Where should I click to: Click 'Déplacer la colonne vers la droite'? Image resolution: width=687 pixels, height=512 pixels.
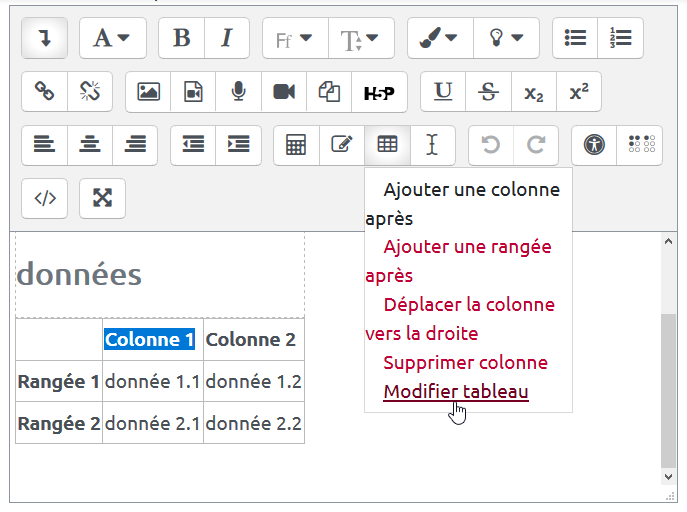click(469, 305)
